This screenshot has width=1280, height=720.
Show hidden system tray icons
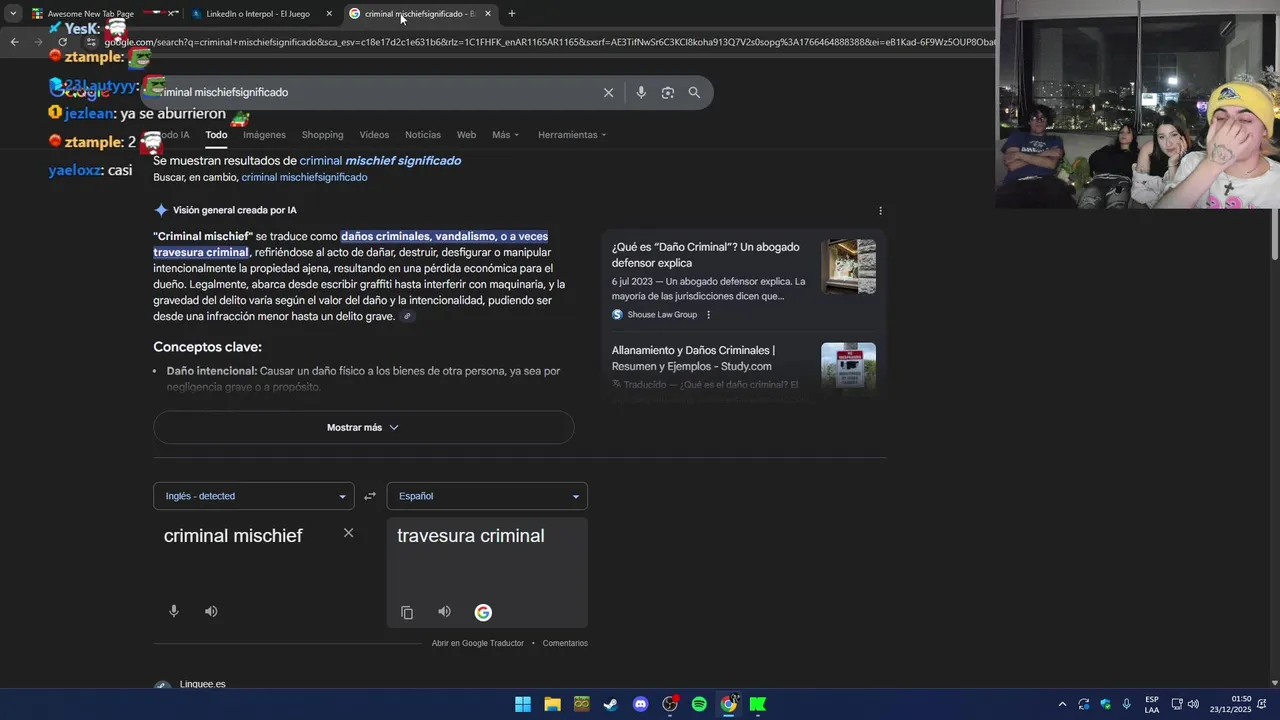(1062, 704)
